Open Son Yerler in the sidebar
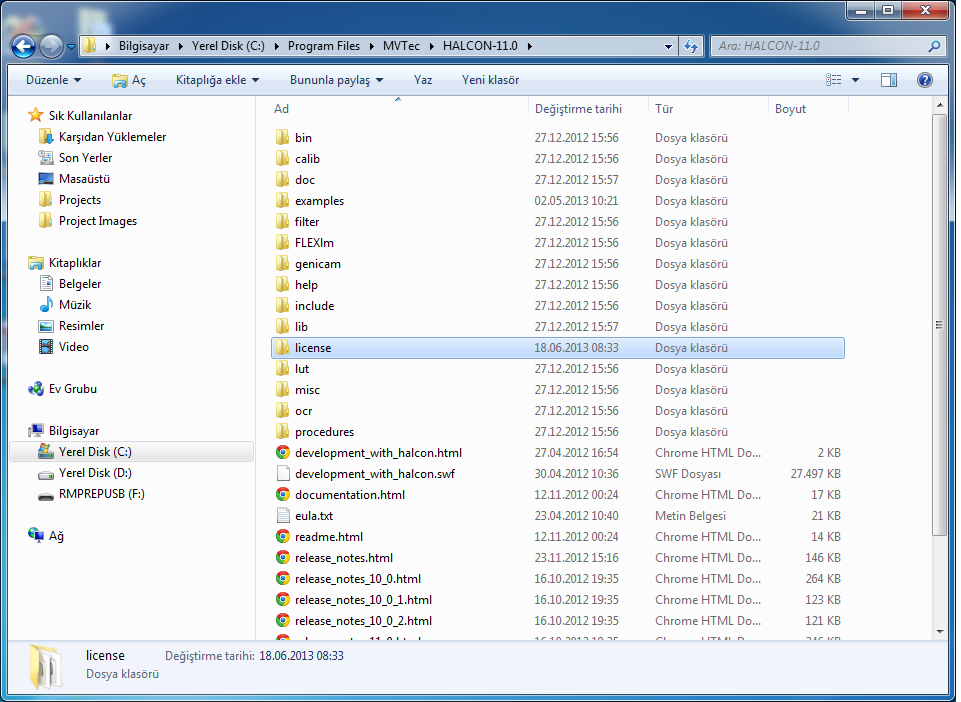 coord(85,158)
